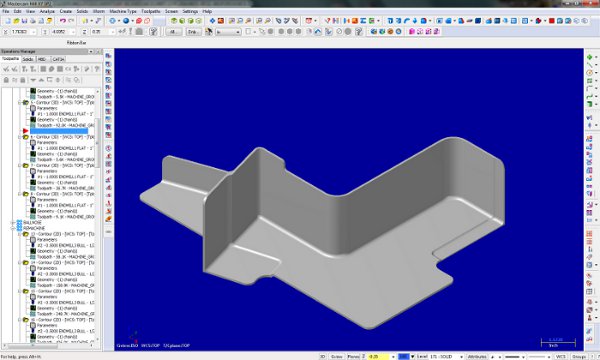Open the system color dropdown arrow
600x360 pixels.
[x=412, y=357]
